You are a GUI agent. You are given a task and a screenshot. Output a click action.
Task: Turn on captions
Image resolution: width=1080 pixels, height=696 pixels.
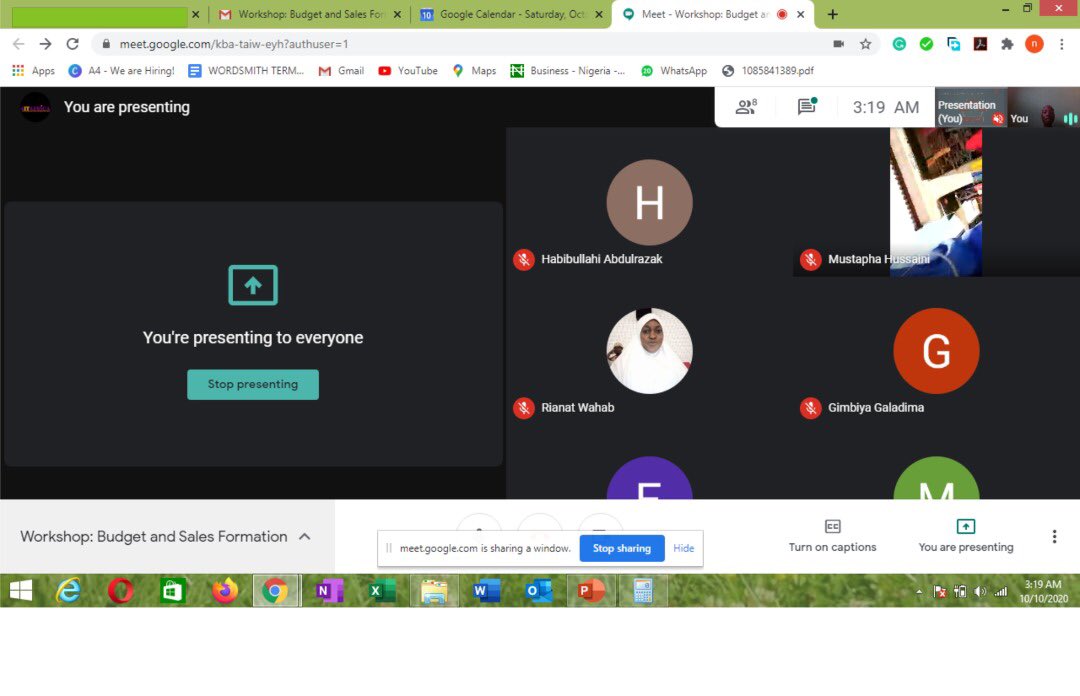click(x=832, y=536)
